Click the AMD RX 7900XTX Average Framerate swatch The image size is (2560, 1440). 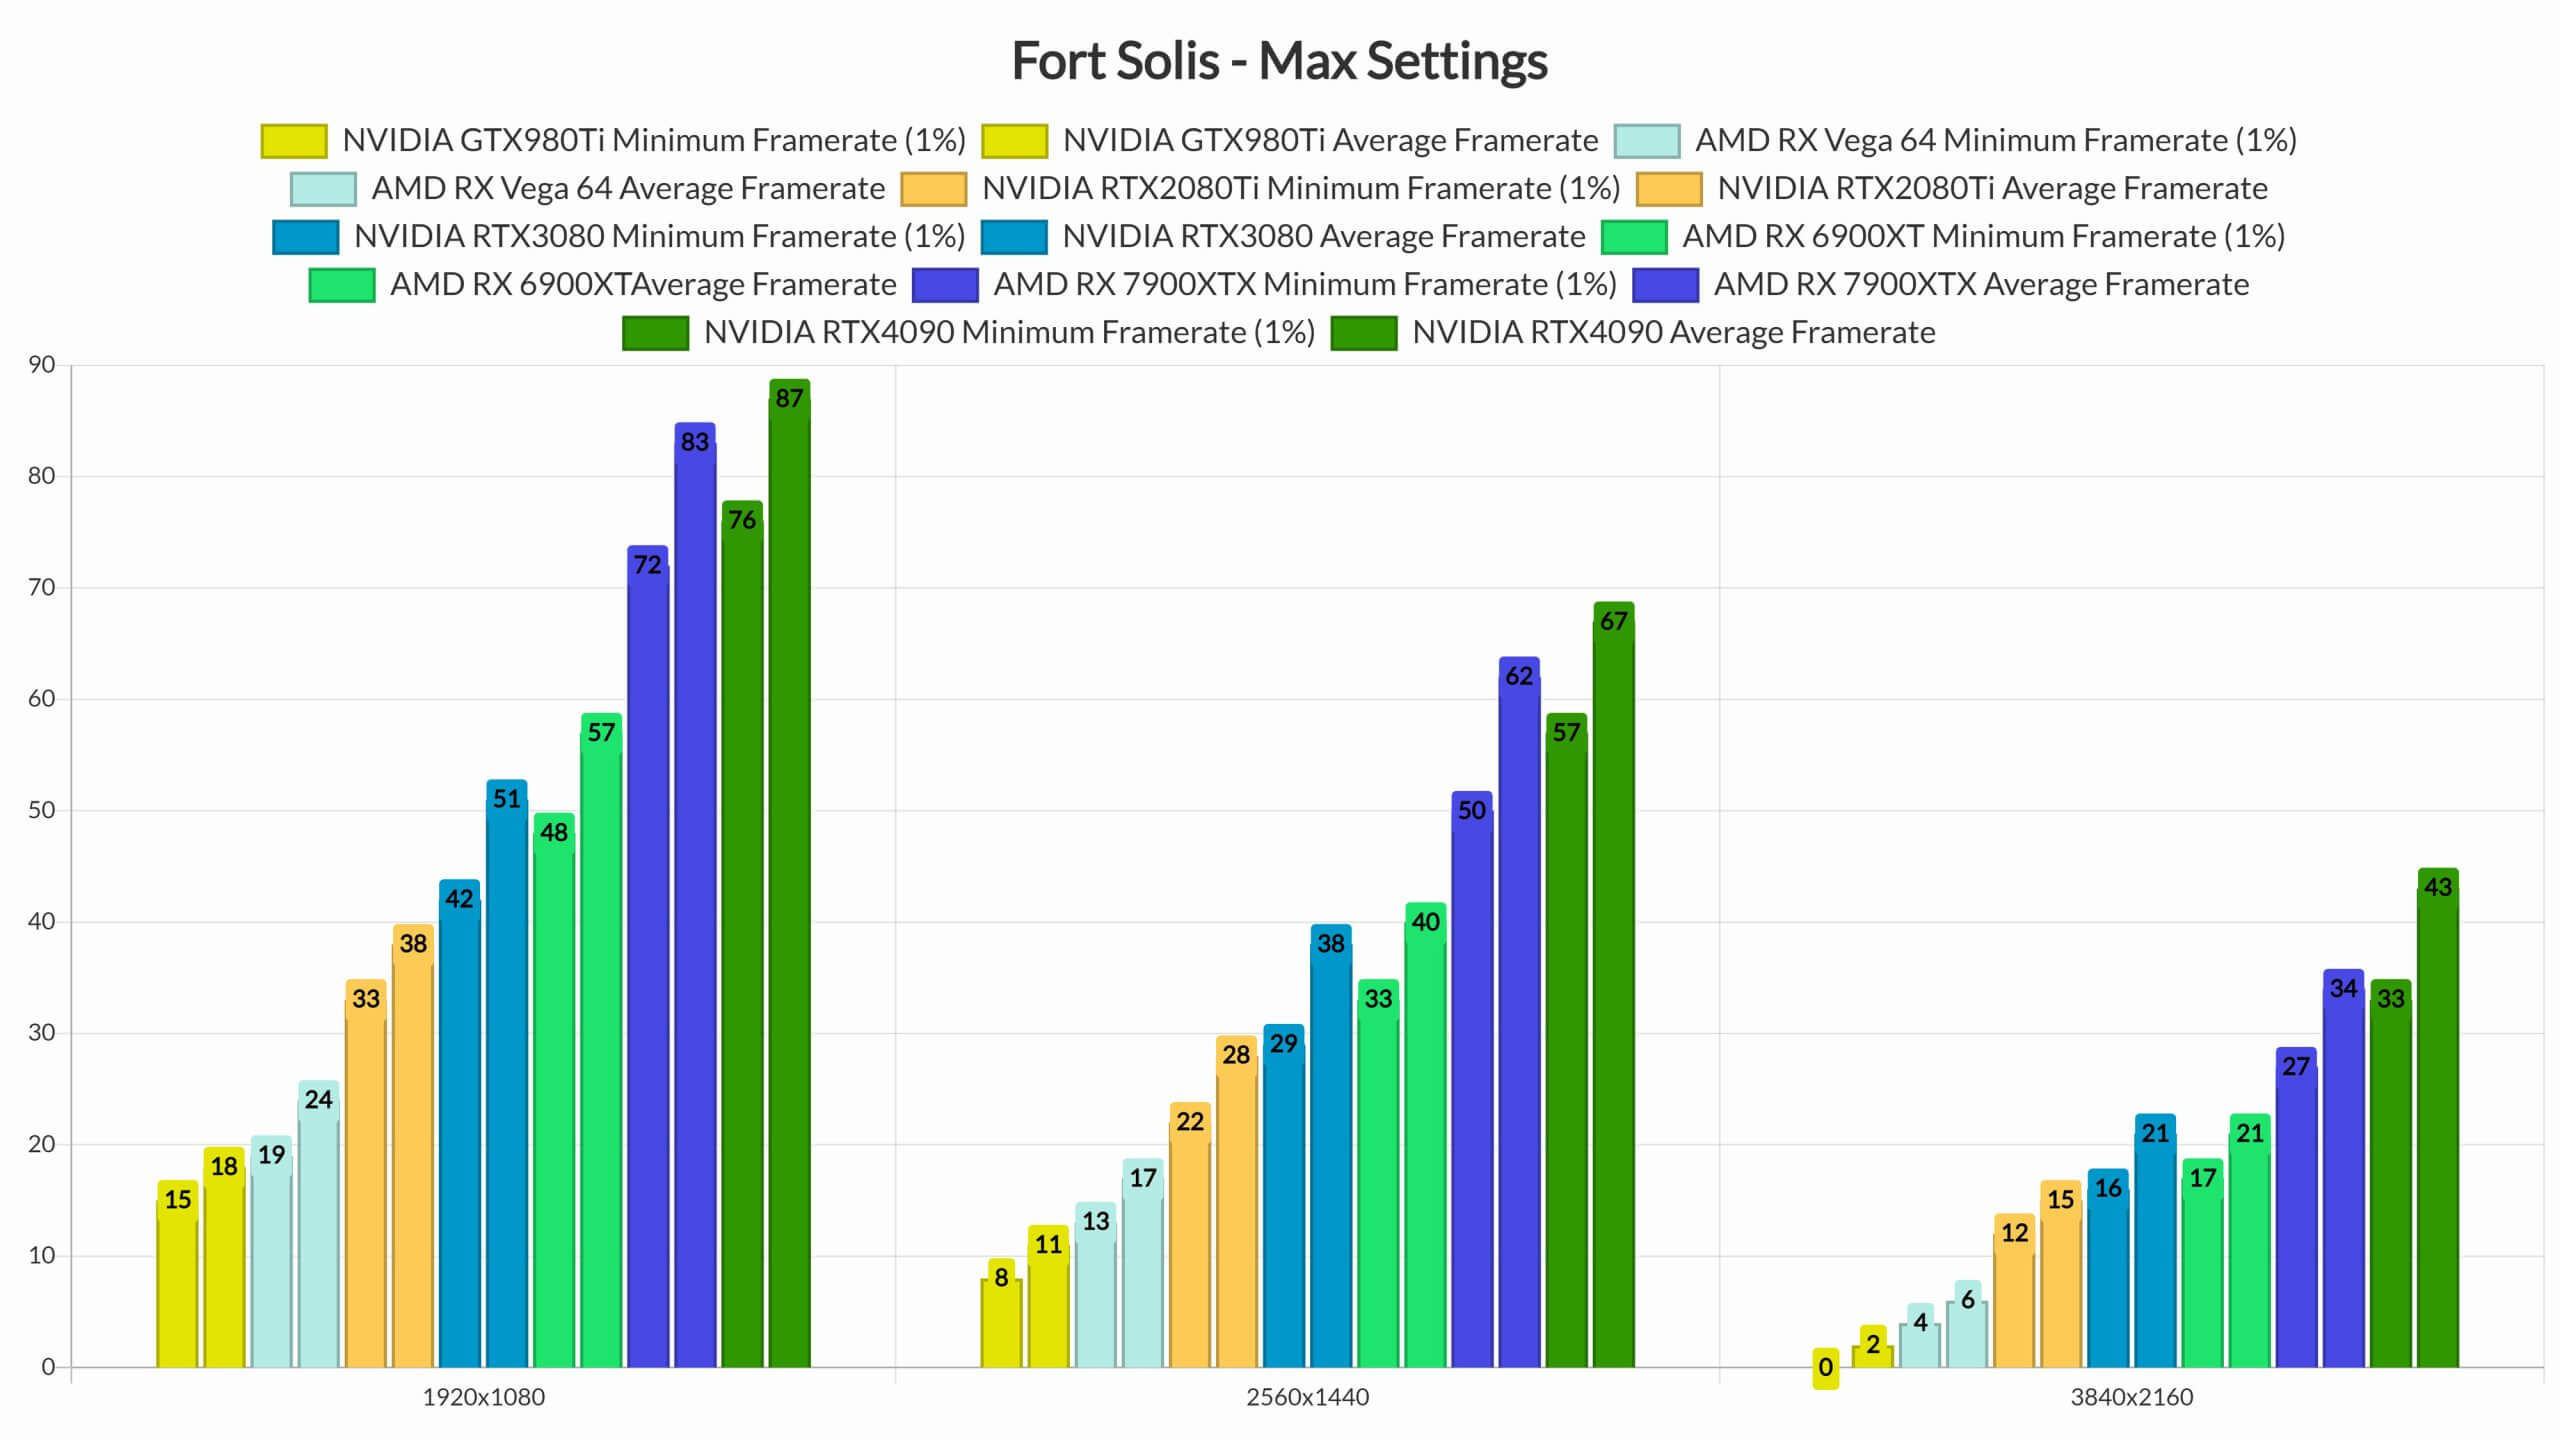(1665, 285)
